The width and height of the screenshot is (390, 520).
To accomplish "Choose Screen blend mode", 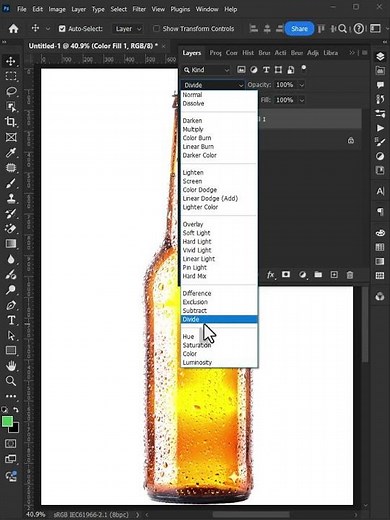I will tap(192, 181).
